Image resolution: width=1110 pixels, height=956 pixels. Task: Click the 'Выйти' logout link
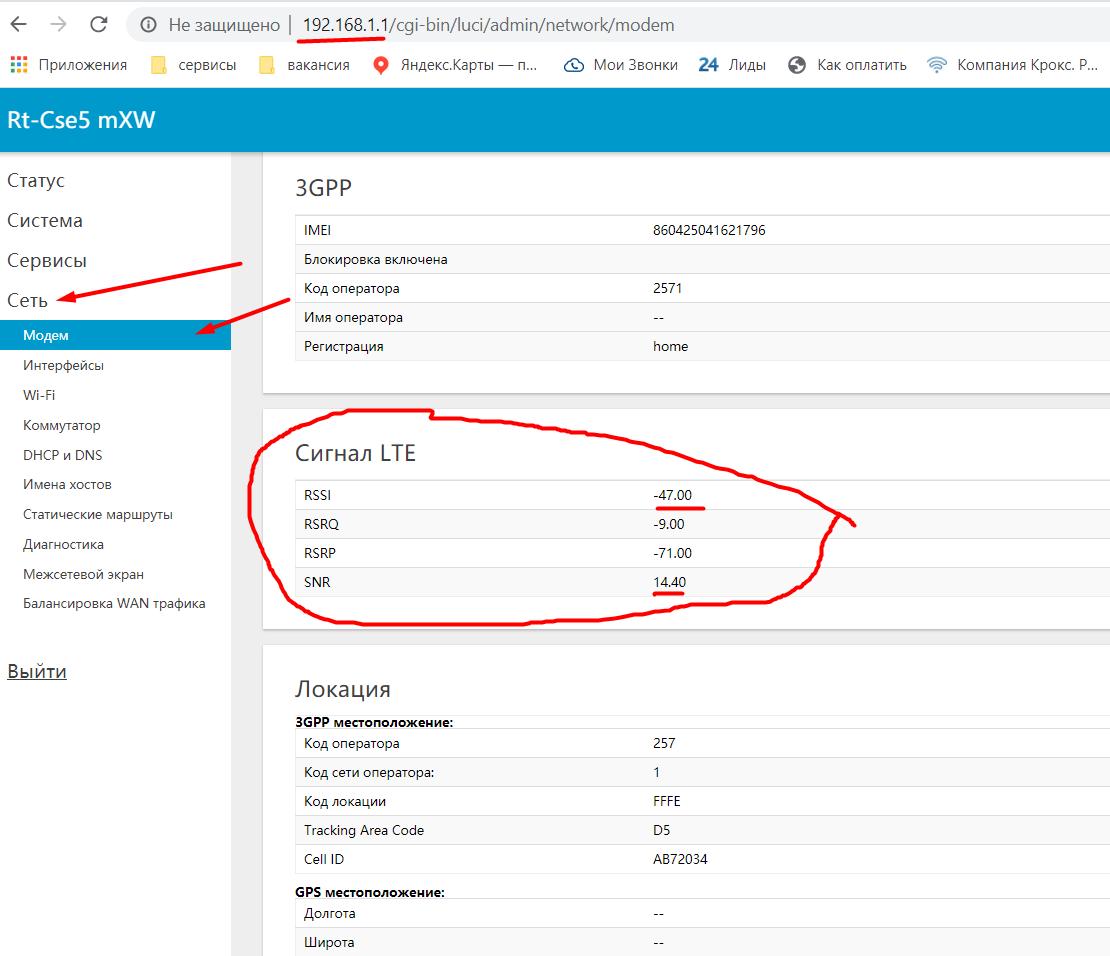37,672
